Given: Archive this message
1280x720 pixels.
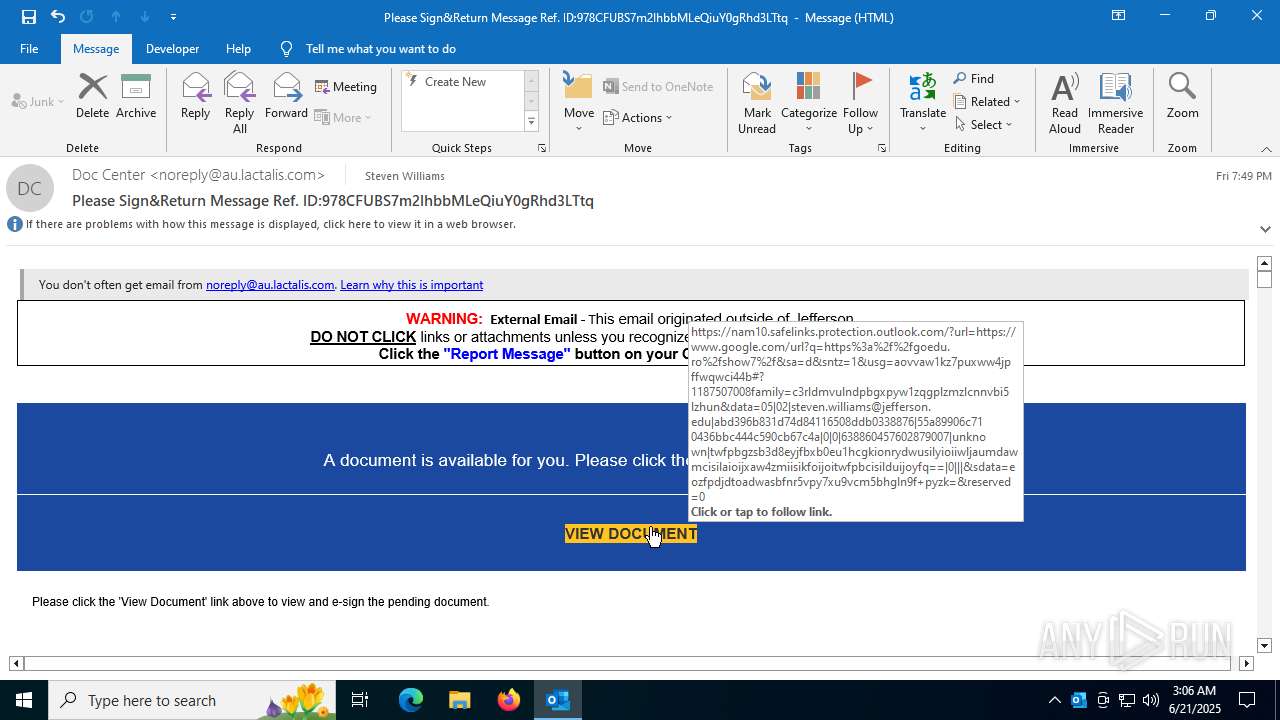Looking at the screenshot, I should coord(136,96).
